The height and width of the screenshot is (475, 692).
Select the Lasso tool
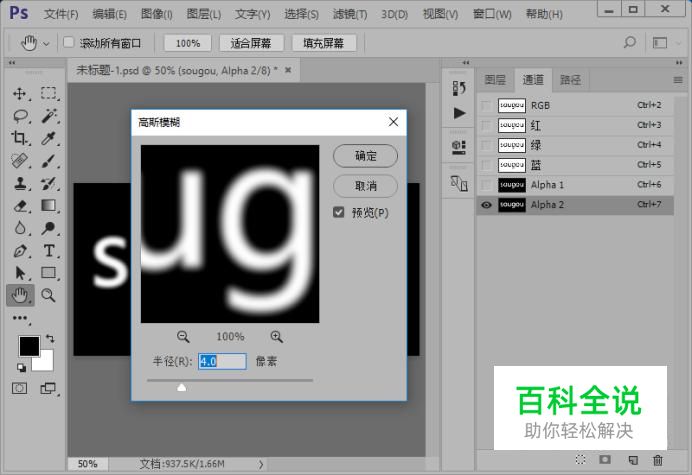(x=20, y=116)
